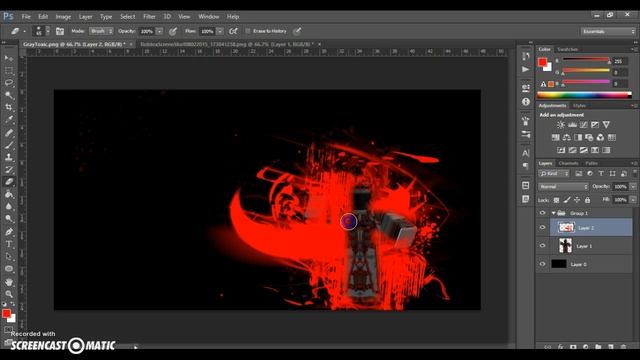
Task: Select the Blur tool
Action: pyautogui.click(x=9, y=207)
